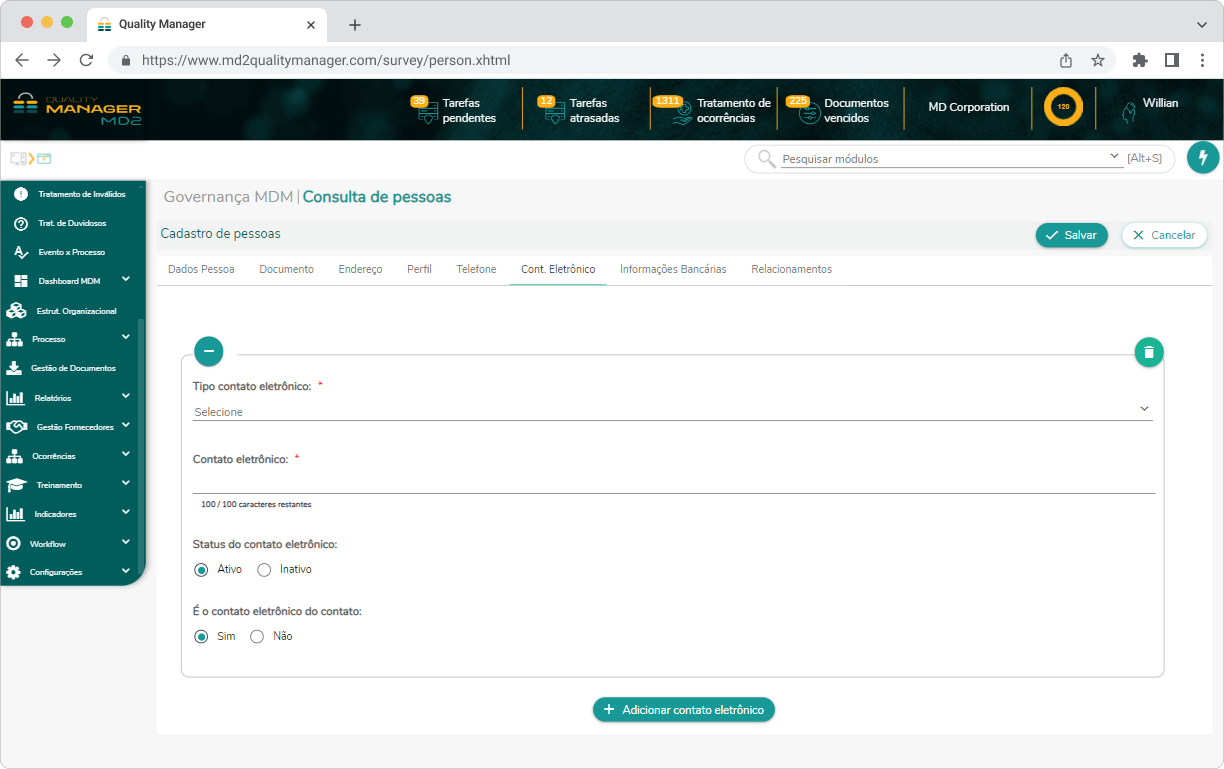
Task: Select the Inativo status radio button
Action: click(264, 570)
